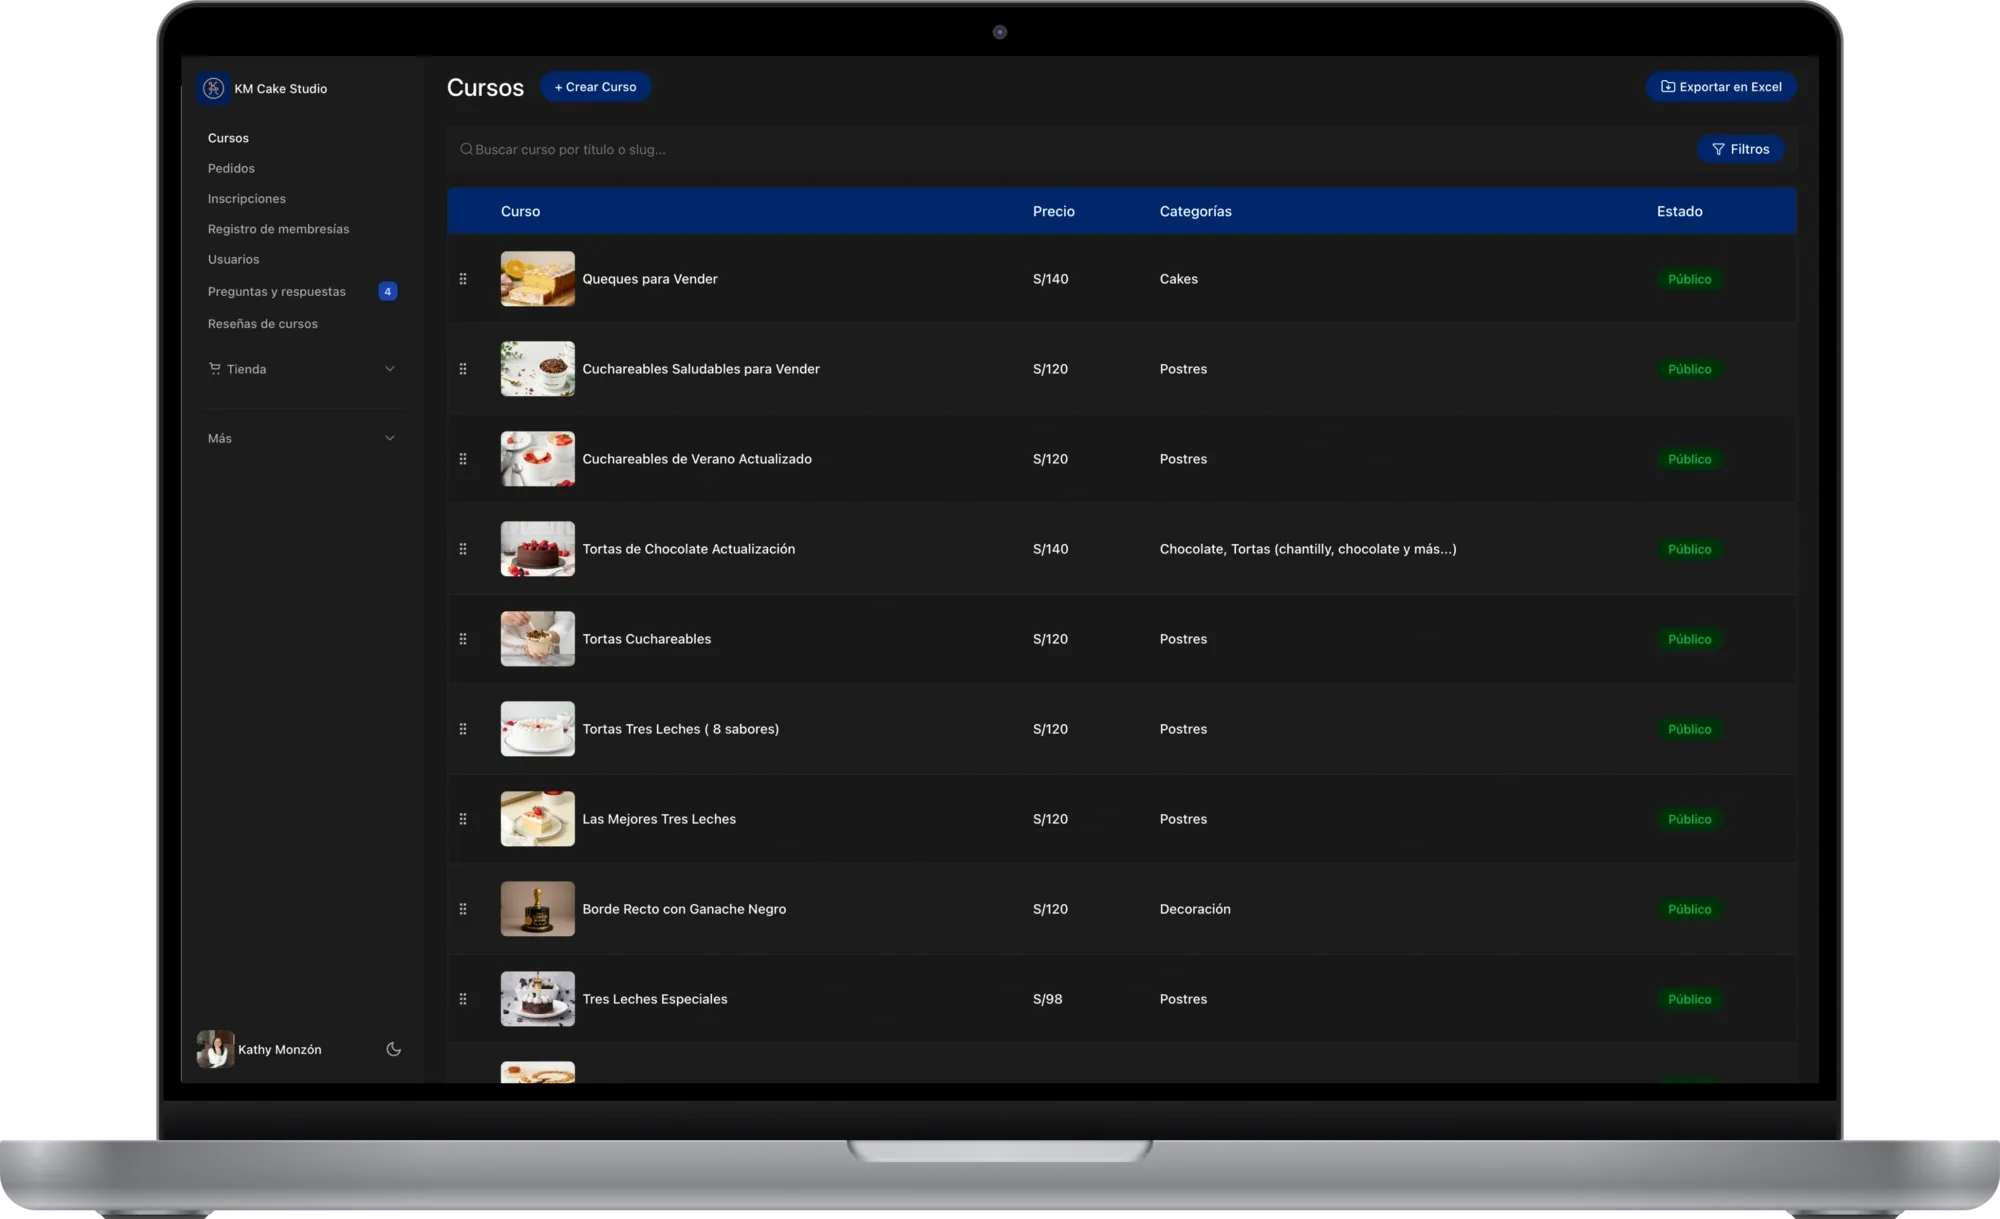Click the Precio column header
Screen dimensions: 2000x1219
[1054, 211]
